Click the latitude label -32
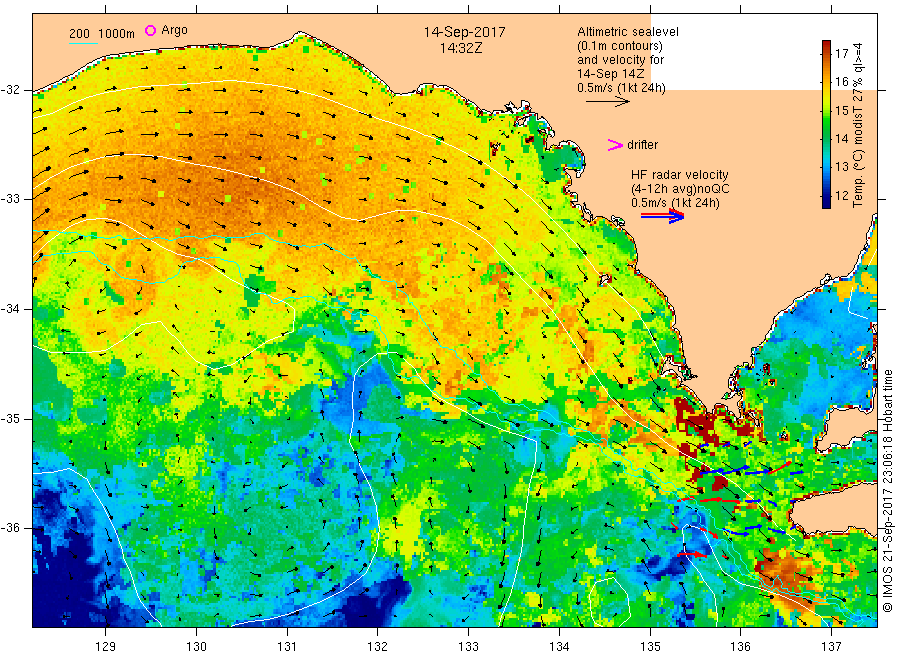This screenshot has height=660, width=900. (10, 90)
